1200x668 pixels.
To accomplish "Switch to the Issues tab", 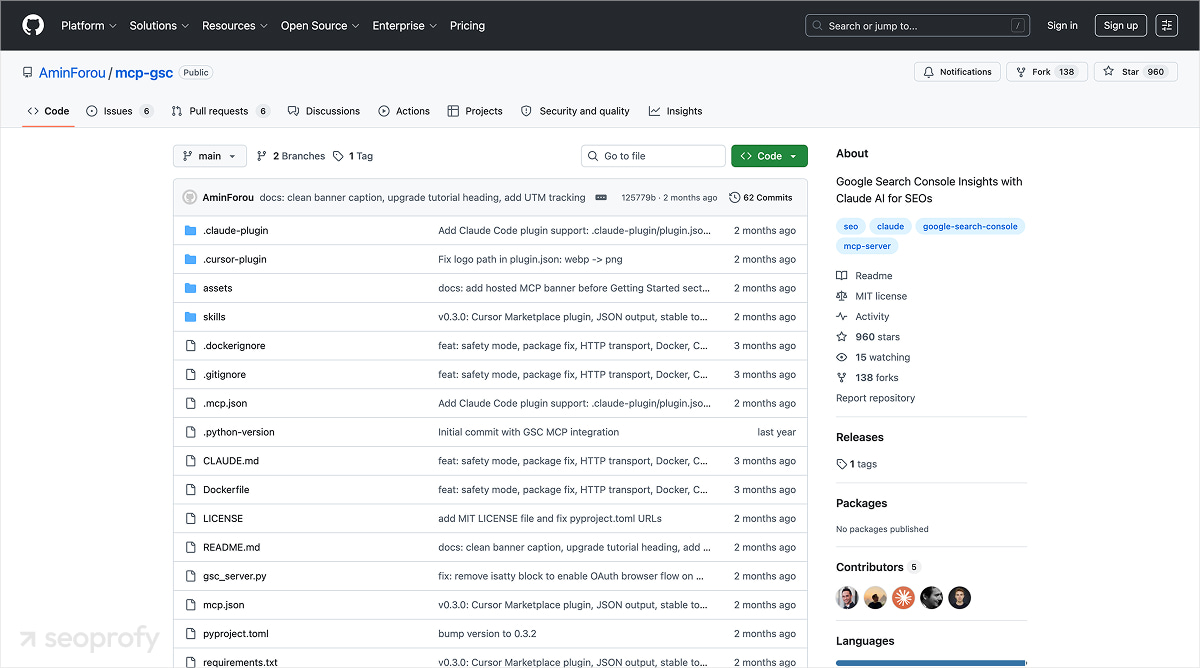I will click(x=119, y=111).
